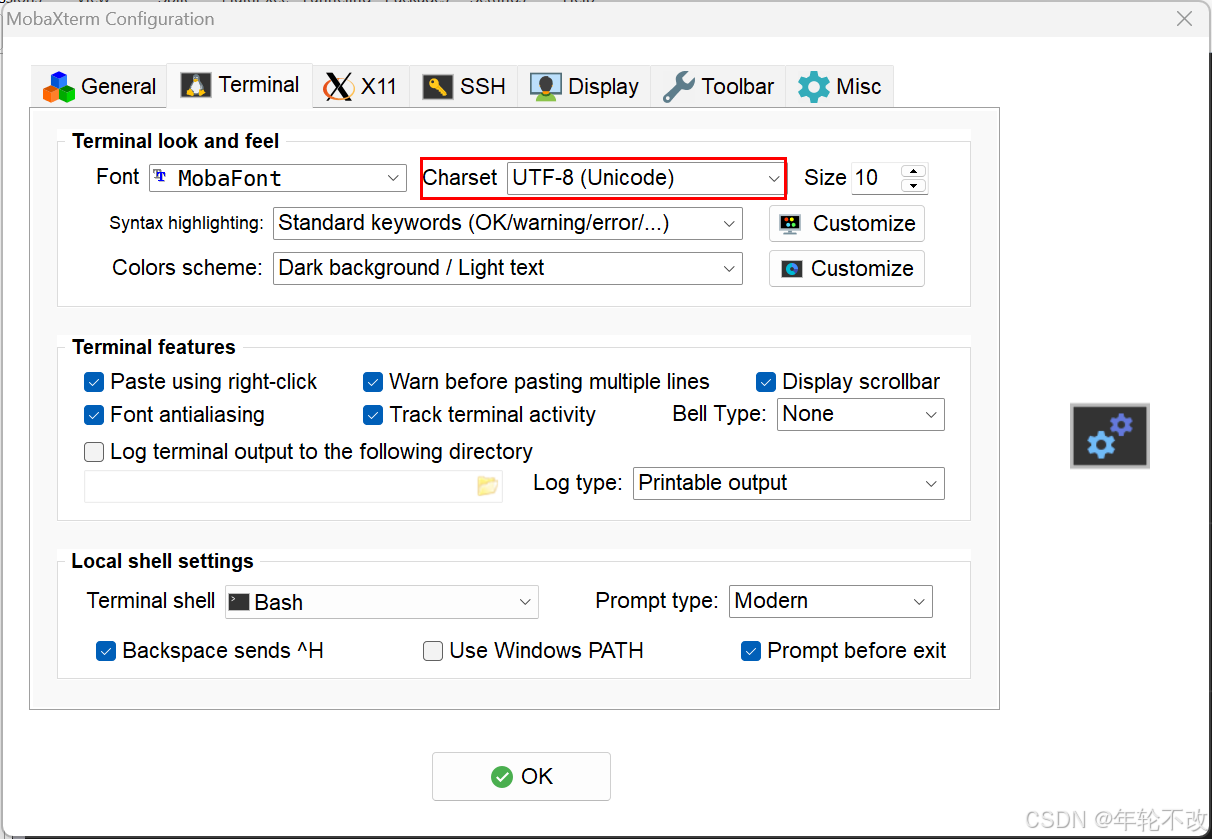Open the Charset dropdown UTF-8 (Unicode)

[646, 178]
